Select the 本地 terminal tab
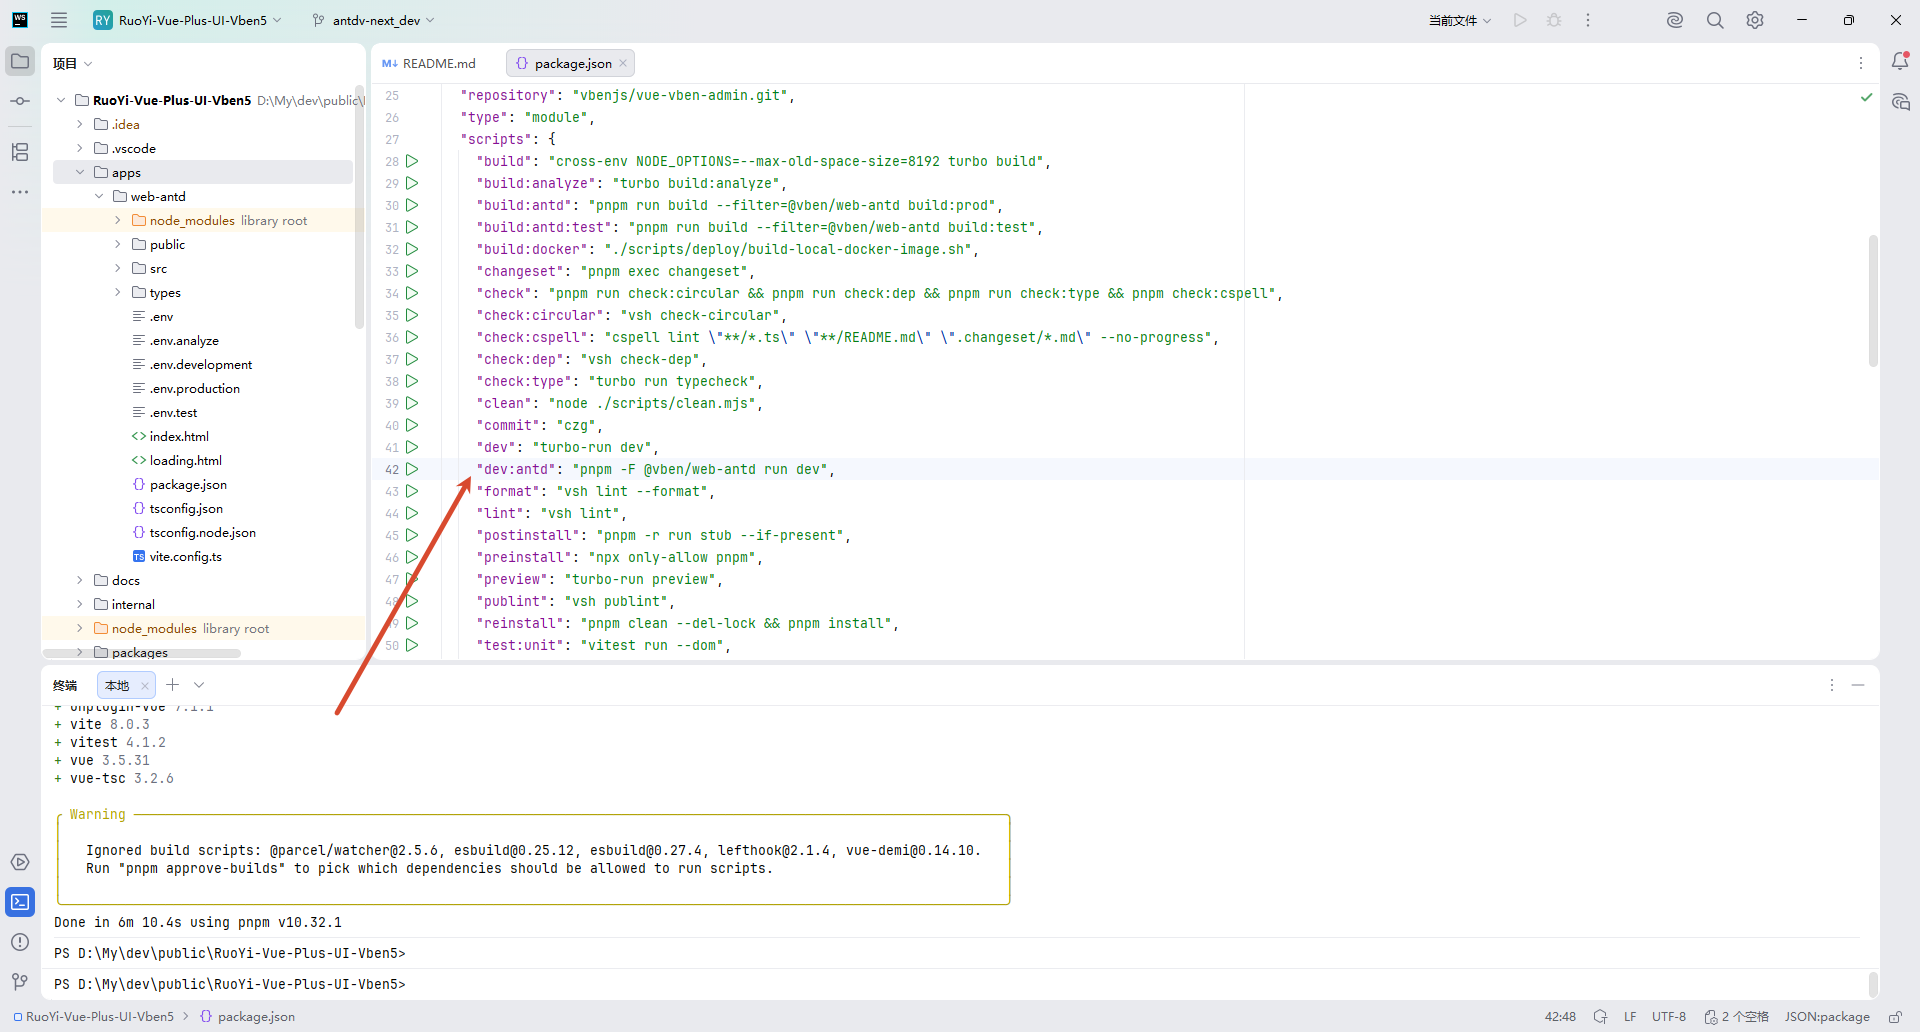 [x=117, y=685]
